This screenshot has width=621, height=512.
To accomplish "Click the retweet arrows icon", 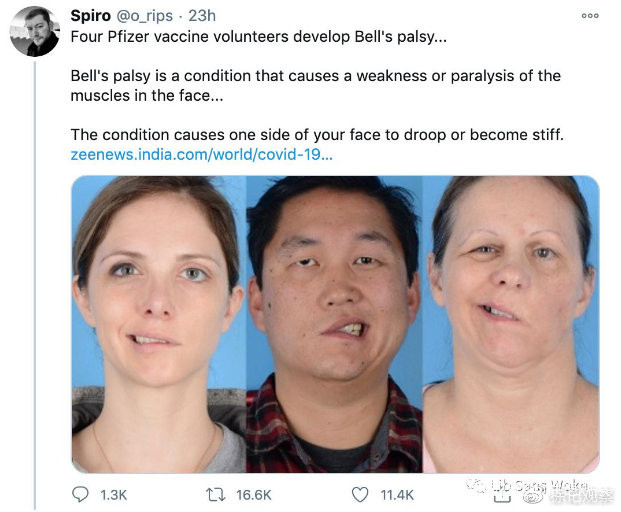I will point(216,495).
